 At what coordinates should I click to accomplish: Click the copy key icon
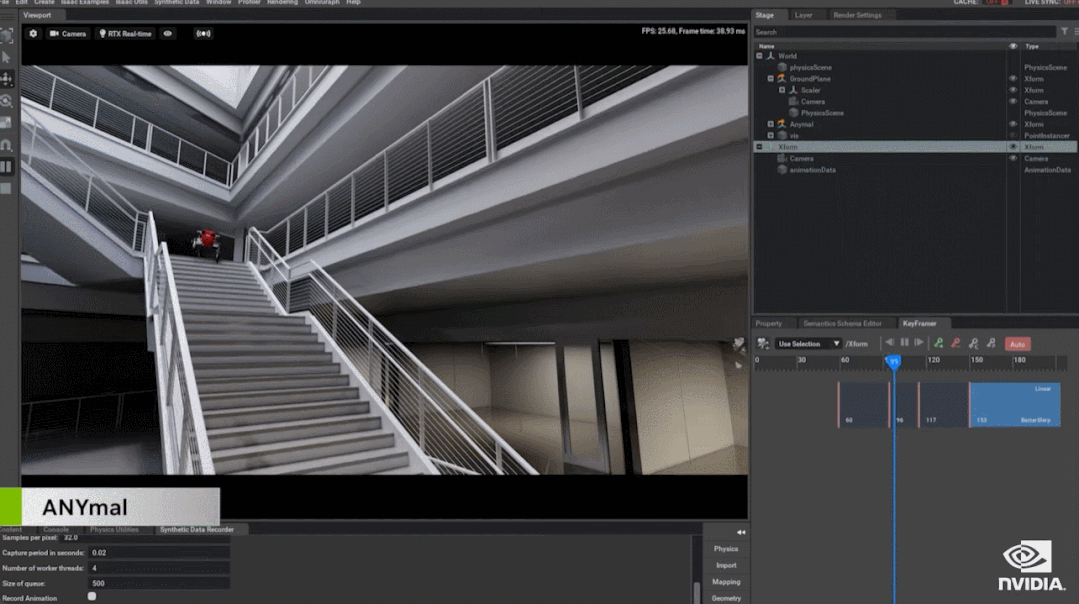point(973,343)
